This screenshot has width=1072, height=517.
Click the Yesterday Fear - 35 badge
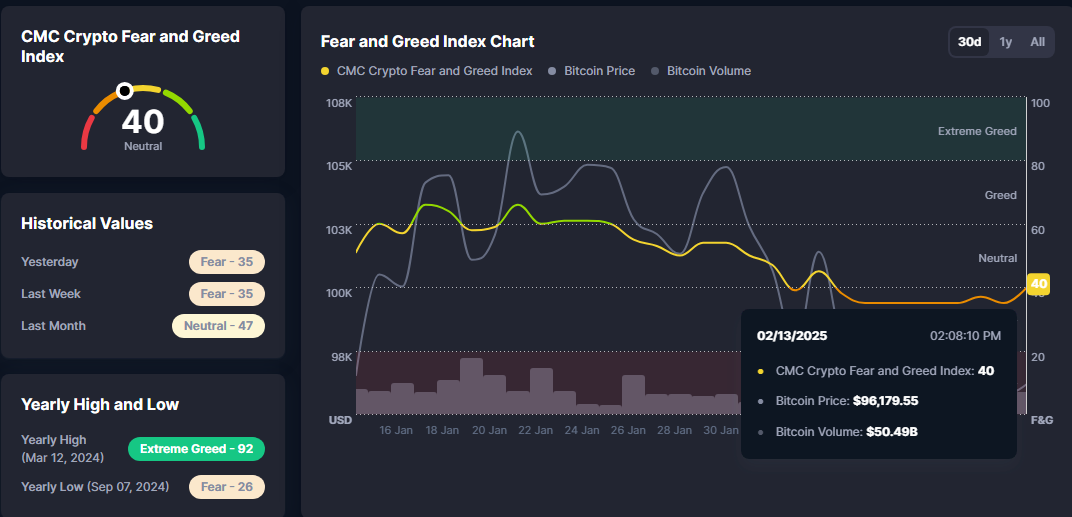tap(227, 262)
